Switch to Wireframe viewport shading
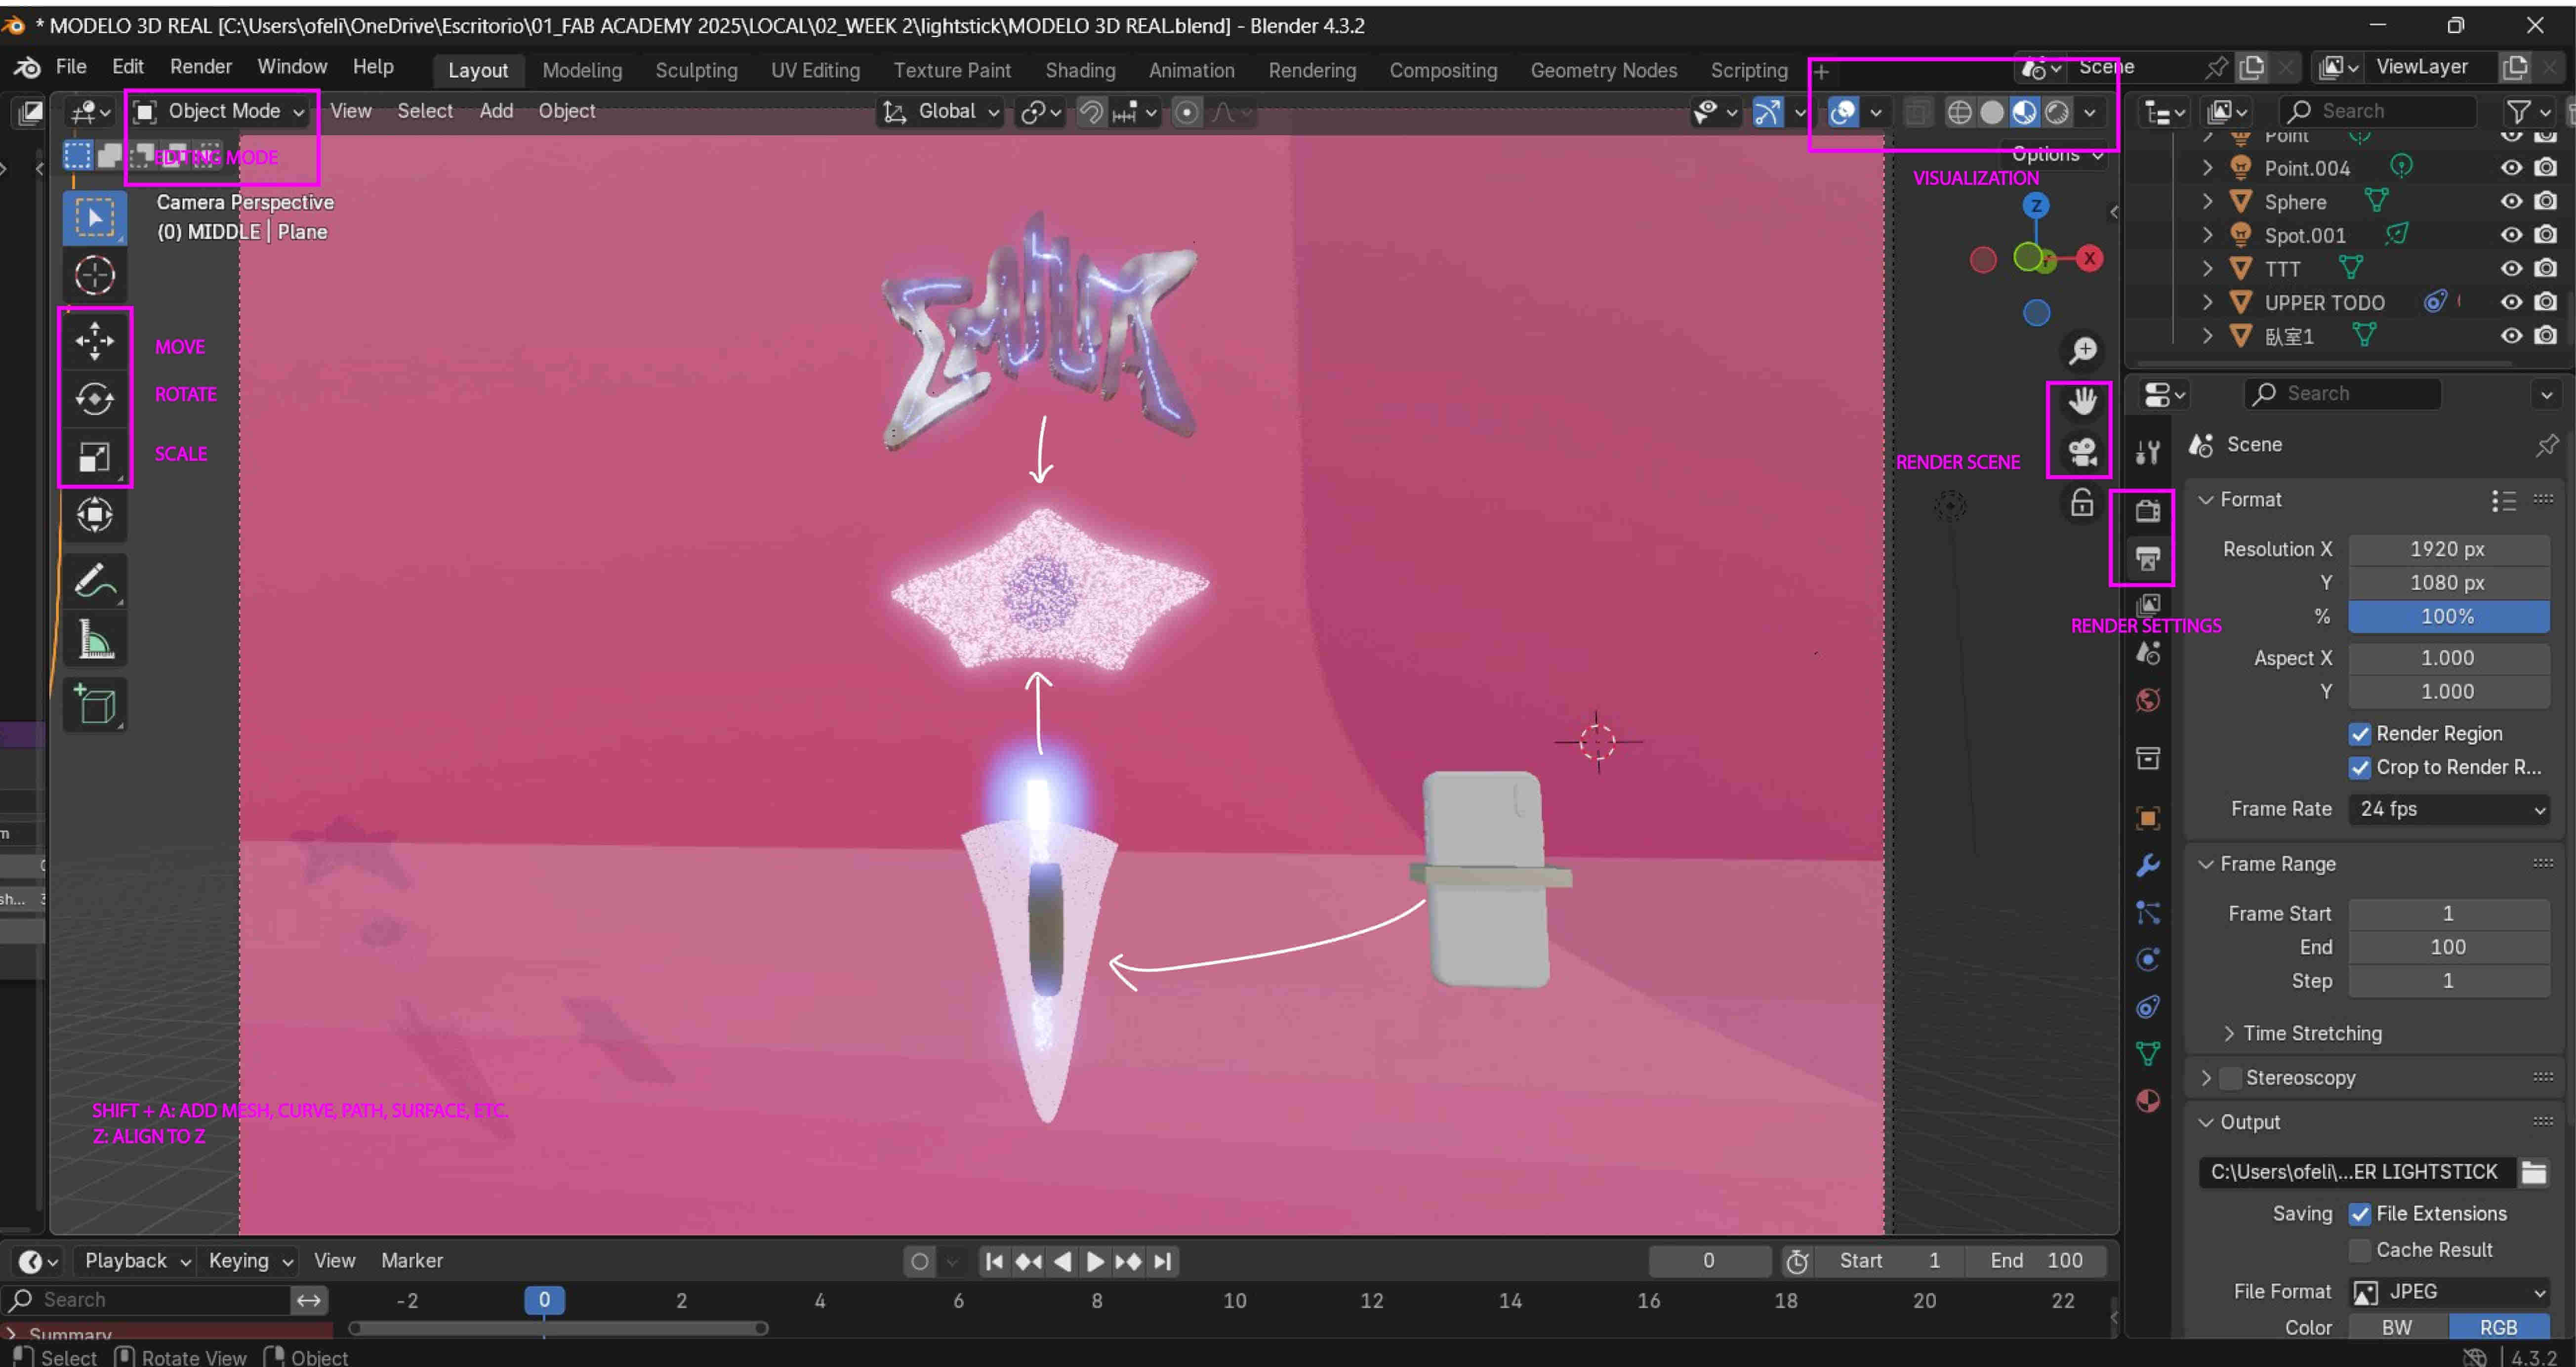The height and width of the screenshot is (1367, 2576). pos(1960,112)
